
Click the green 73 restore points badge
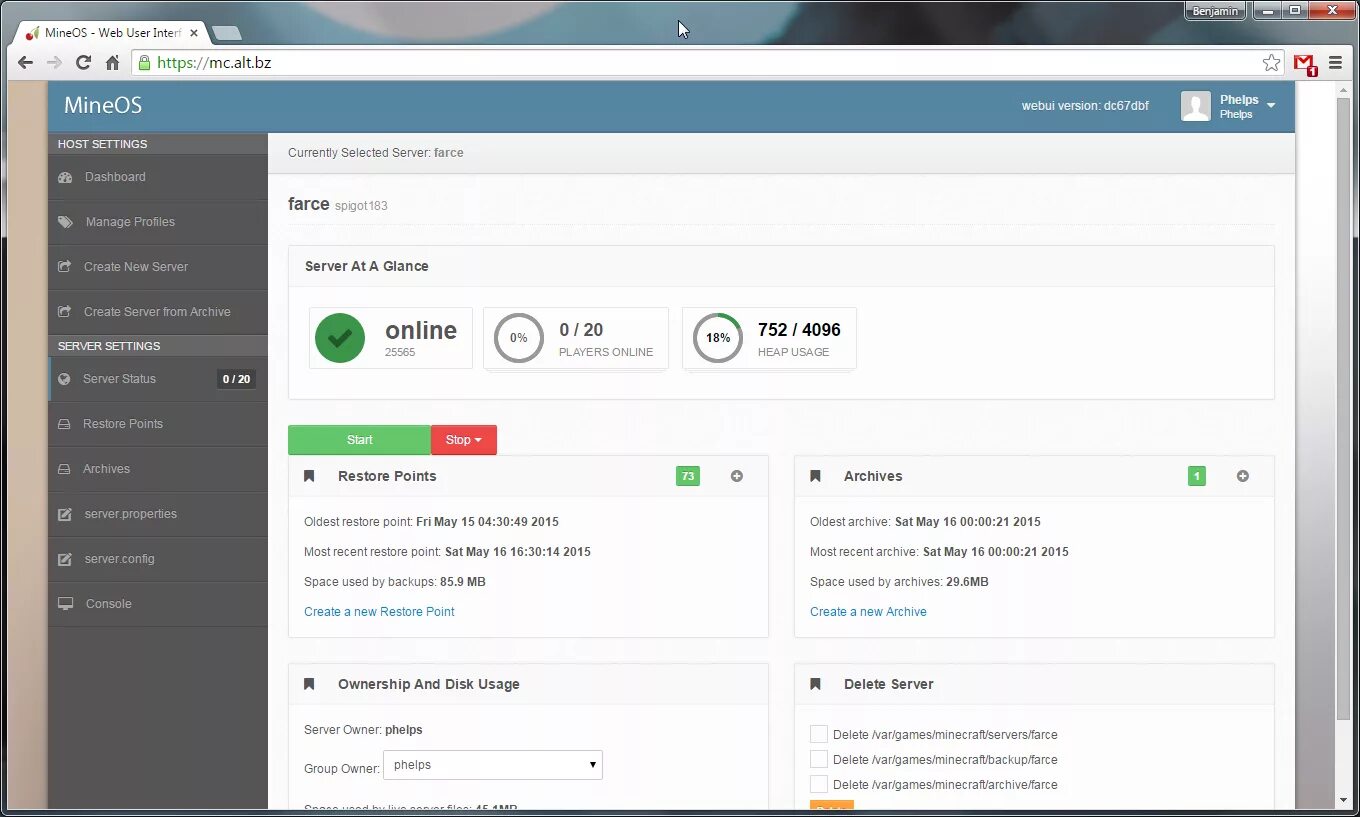coord(688,476)
